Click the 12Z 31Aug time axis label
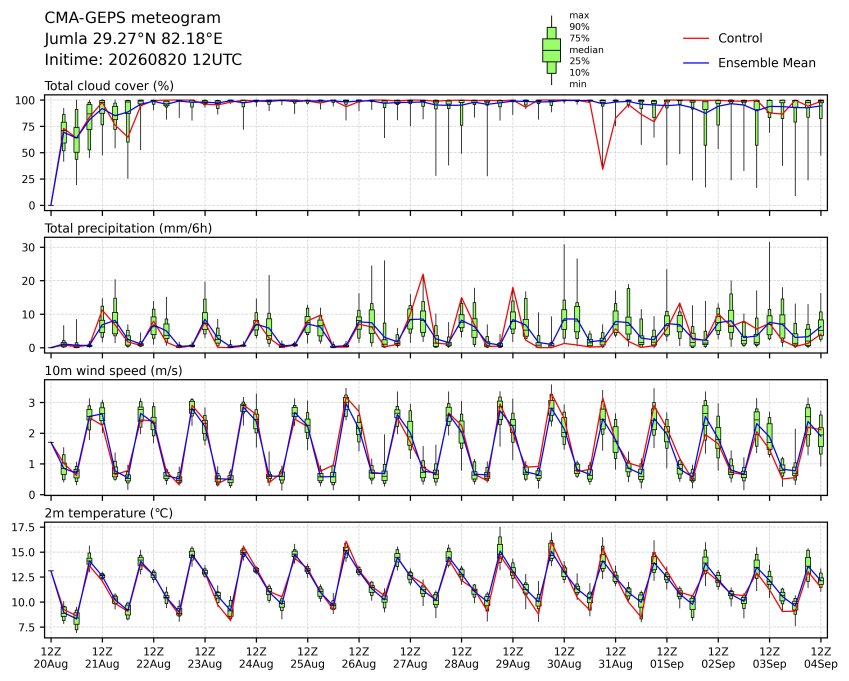This screenshot has height=681, width=849. [615, 658]
